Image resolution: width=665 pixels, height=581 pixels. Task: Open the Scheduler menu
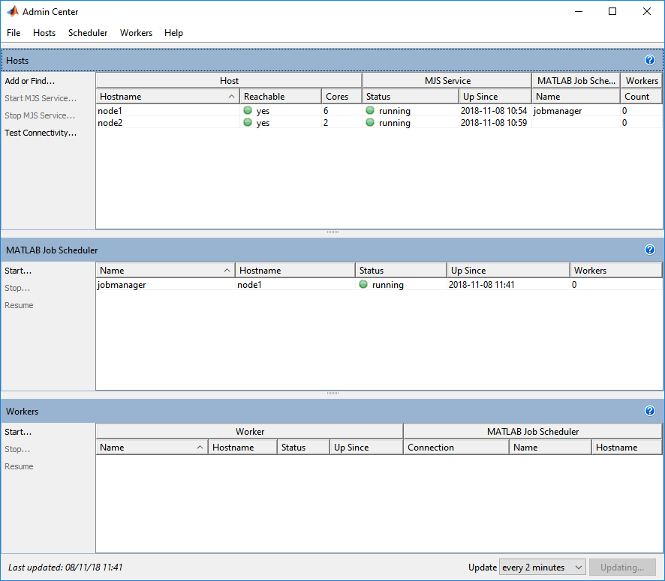(x=87, y=33)
